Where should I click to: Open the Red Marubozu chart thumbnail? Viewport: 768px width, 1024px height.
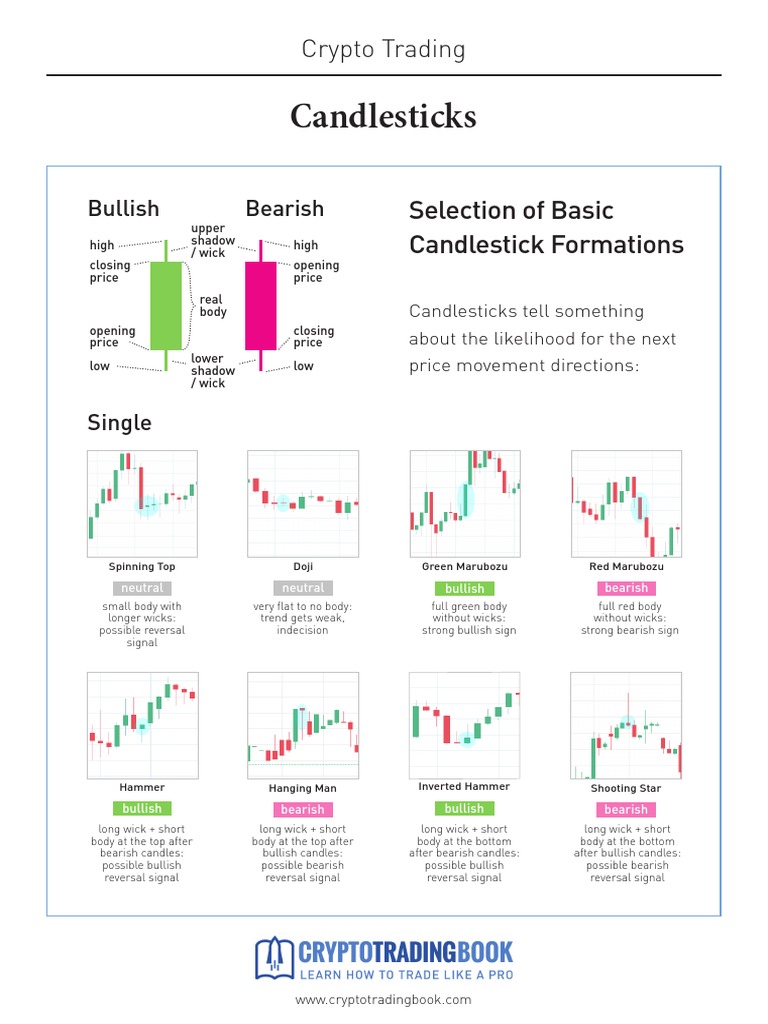(x=626, y=504)
